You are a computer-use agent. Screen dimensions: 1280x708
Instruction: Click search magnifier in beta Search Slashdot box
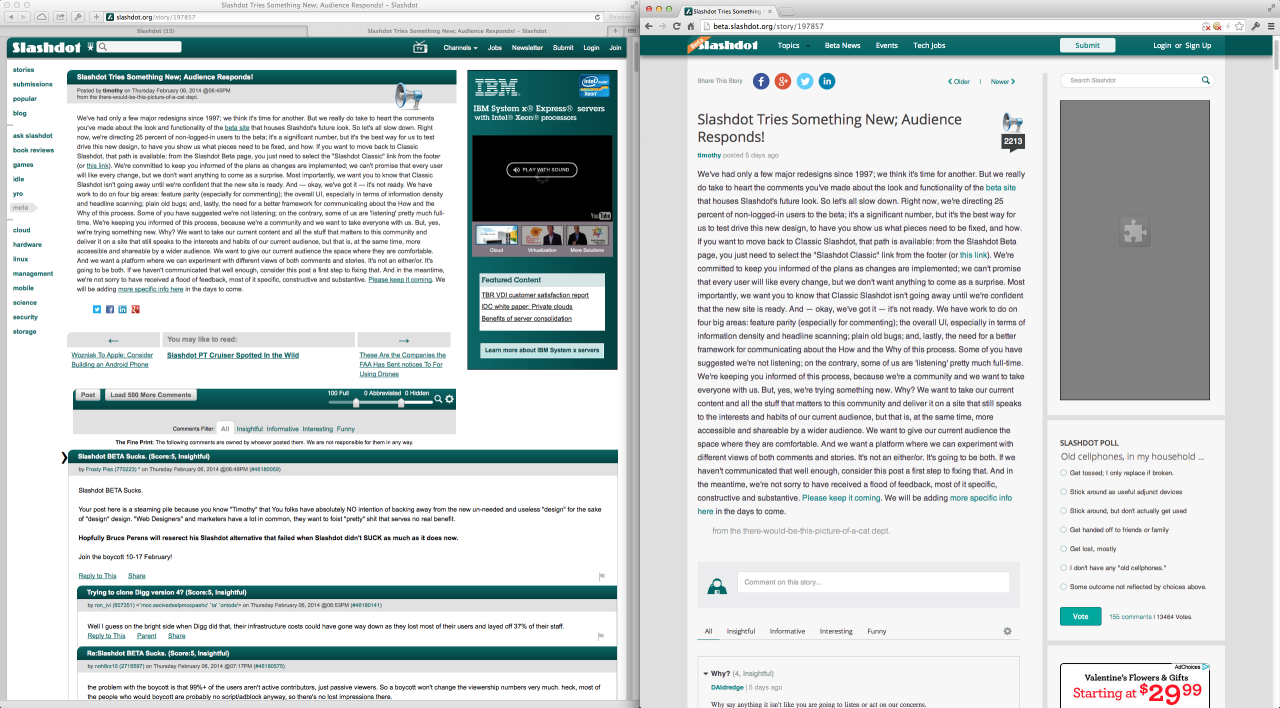tap(1206, 80)
